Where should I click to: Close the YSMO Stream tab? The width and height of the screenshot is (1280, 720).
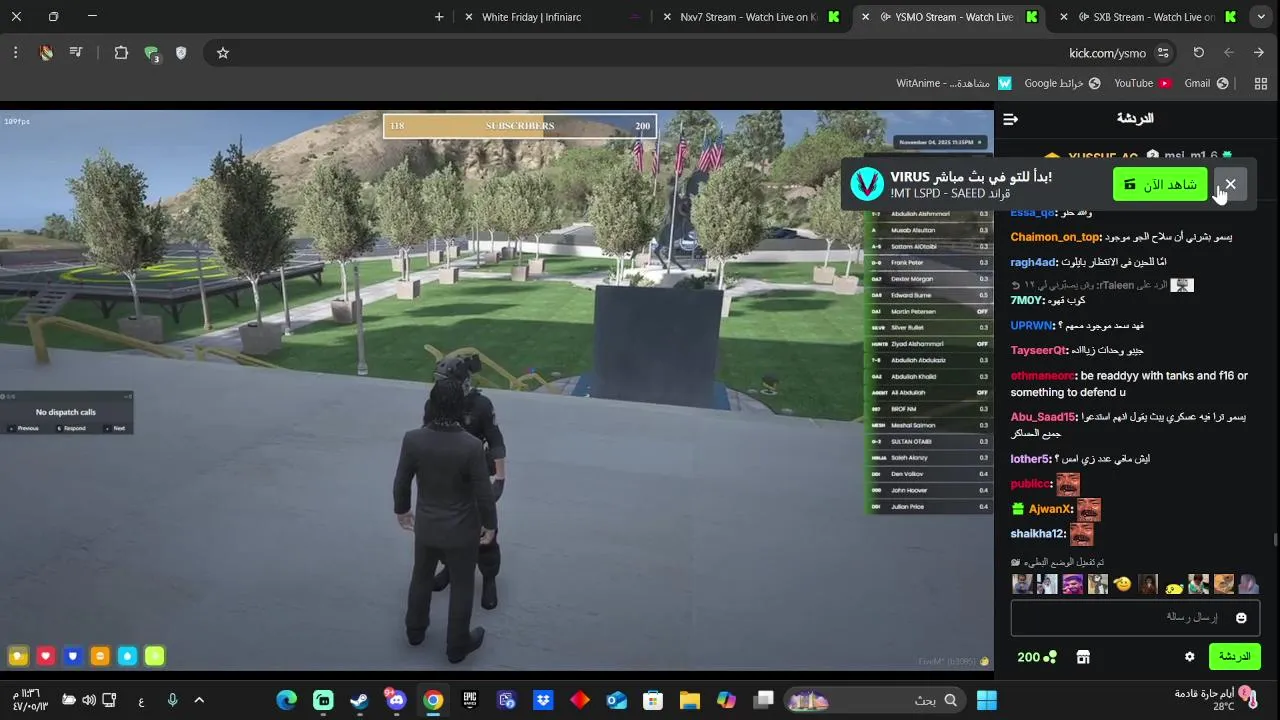click(866, 17)
